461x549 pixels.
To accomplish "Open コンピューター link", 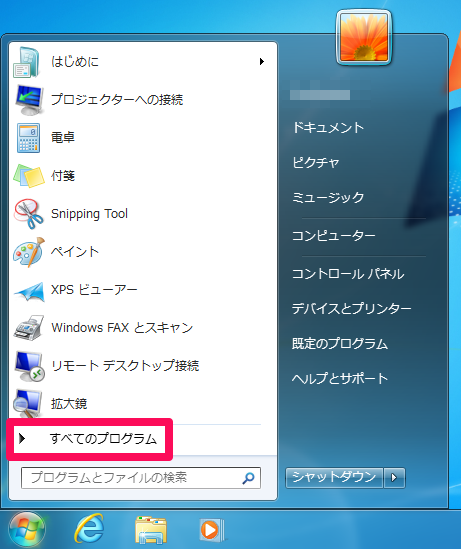I will [334, 236].
